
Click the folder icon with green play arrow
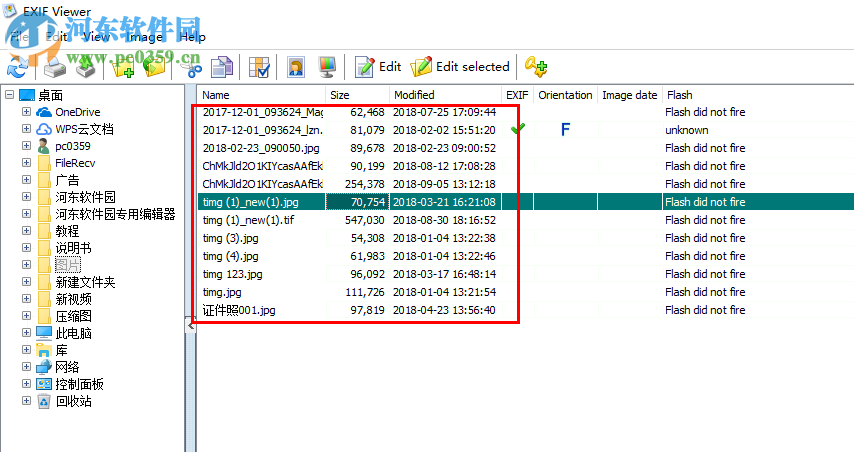155,67
